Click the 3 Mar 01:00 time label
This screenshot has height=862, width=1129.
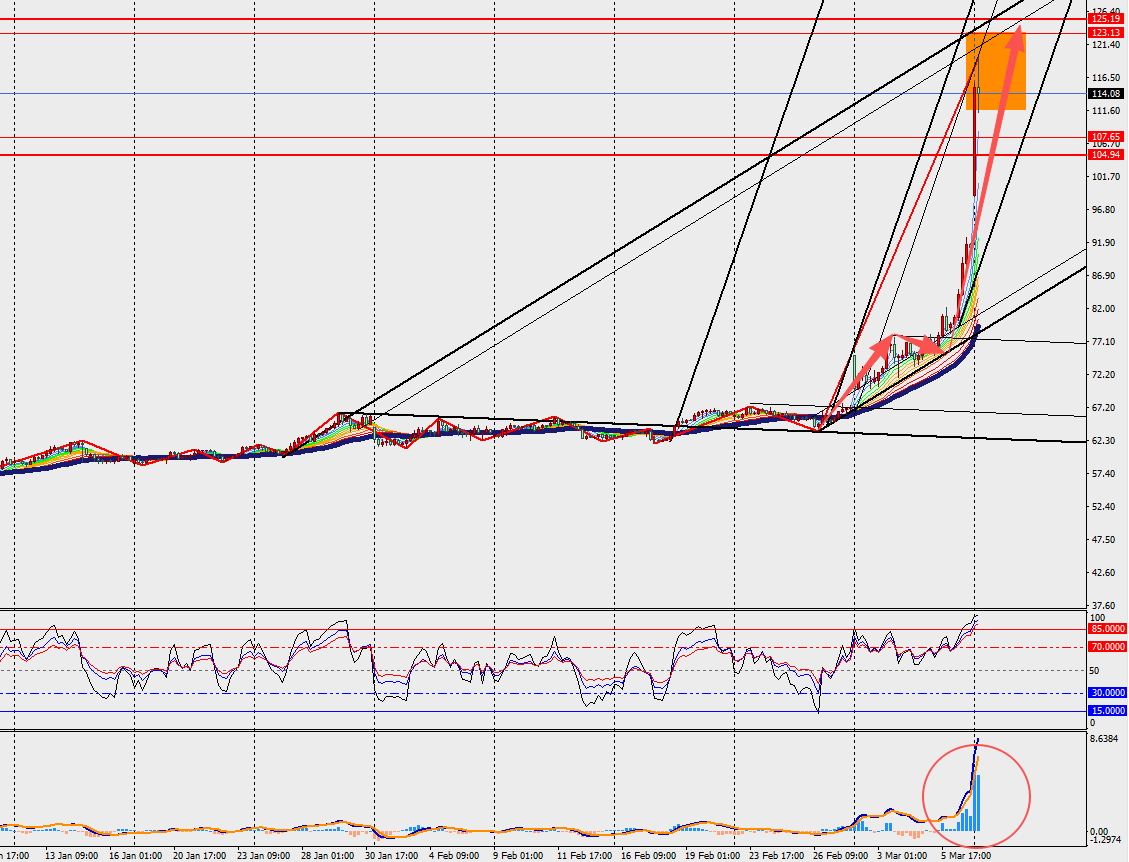(901, 856)
